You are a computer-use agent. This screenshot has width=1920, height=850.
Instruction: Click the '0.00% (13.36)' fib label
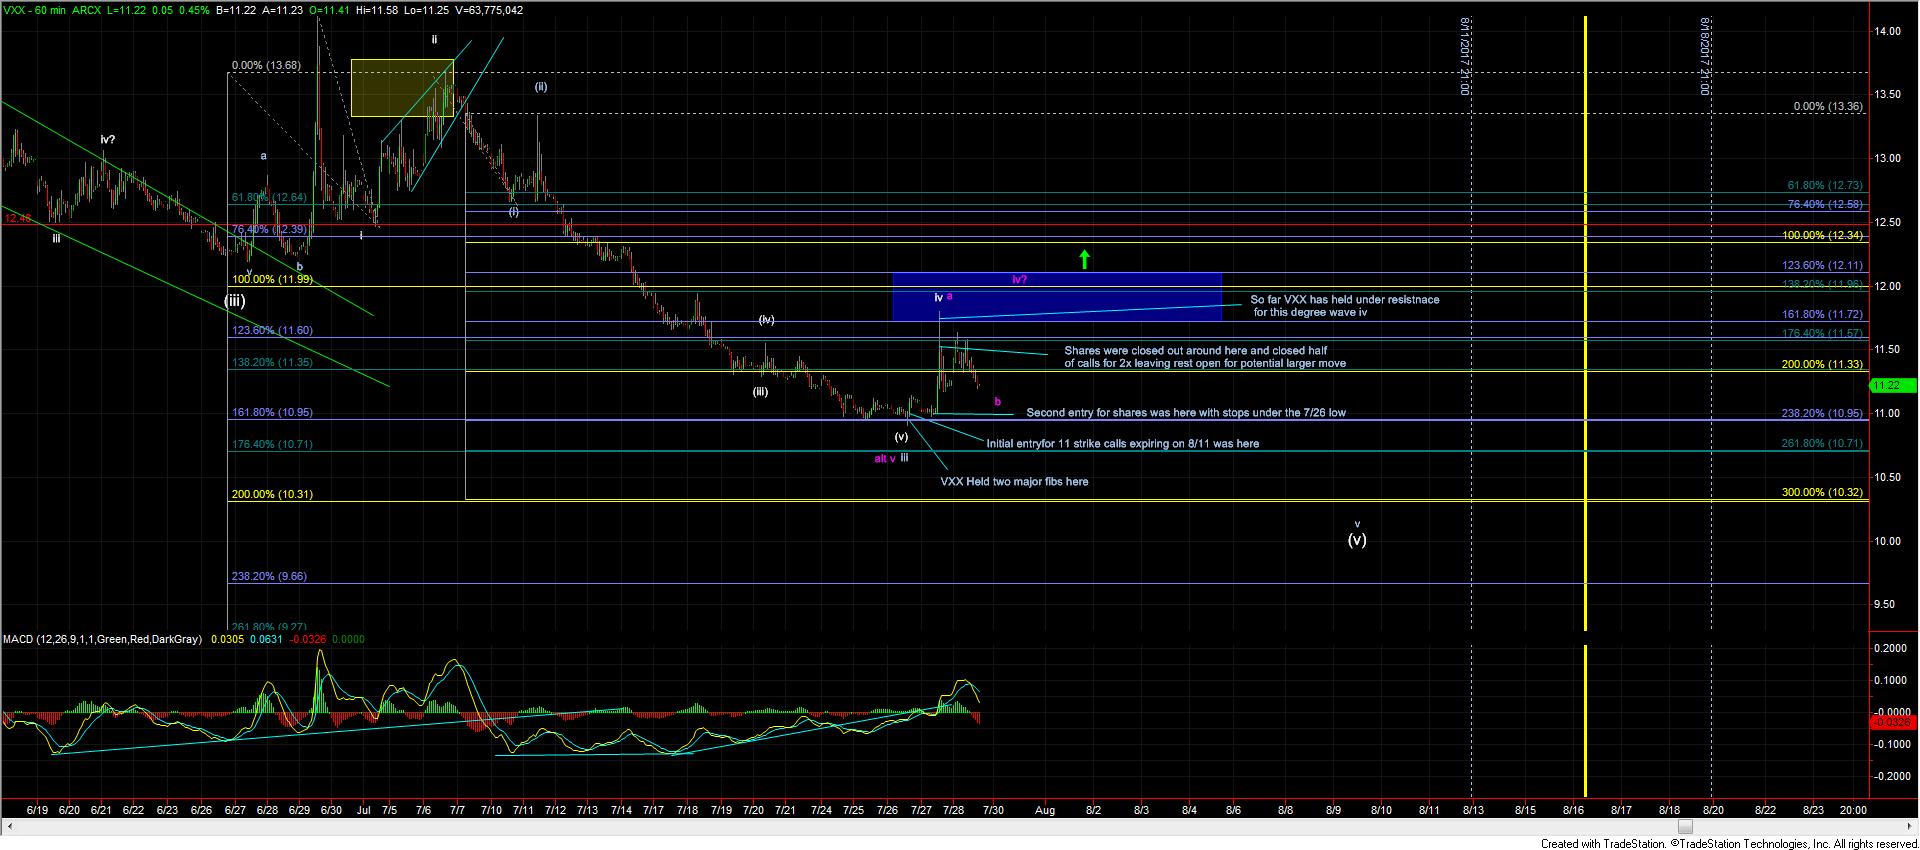pos(1828,106)
